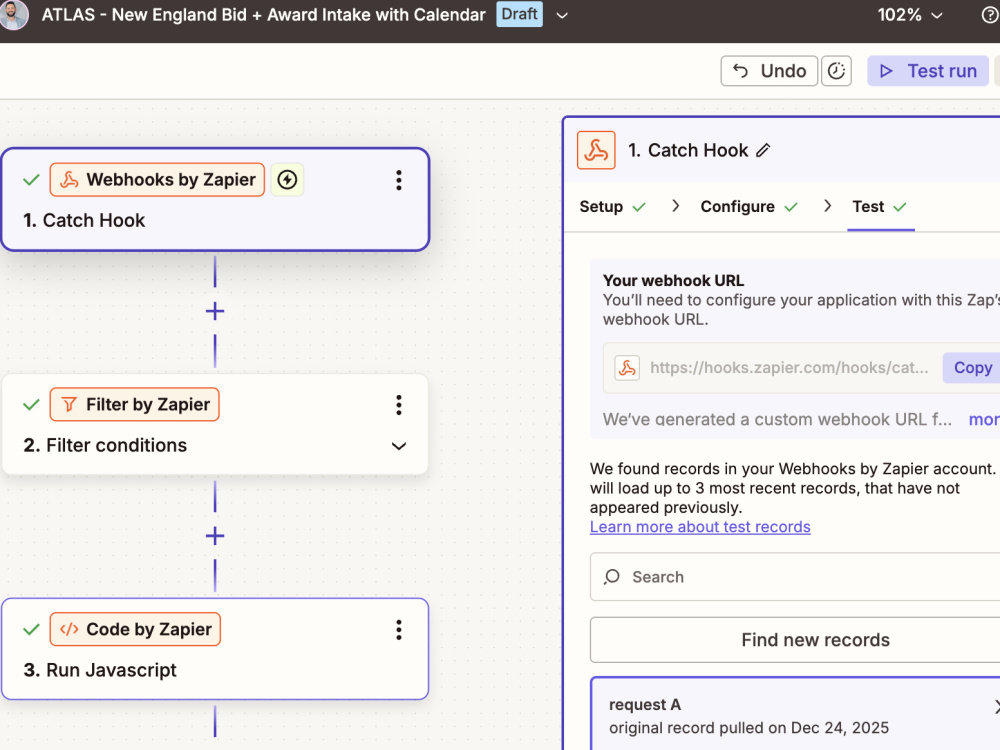This screenshot has height=750, width=1000.
Task: Open three-dot menu on Filter by Zapier step
Action: tap(399, 405)
